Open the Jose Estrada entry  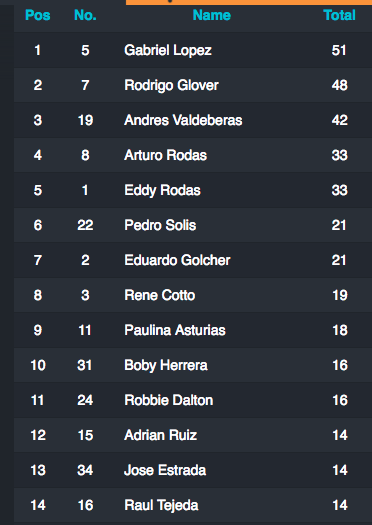pos(165,470)
